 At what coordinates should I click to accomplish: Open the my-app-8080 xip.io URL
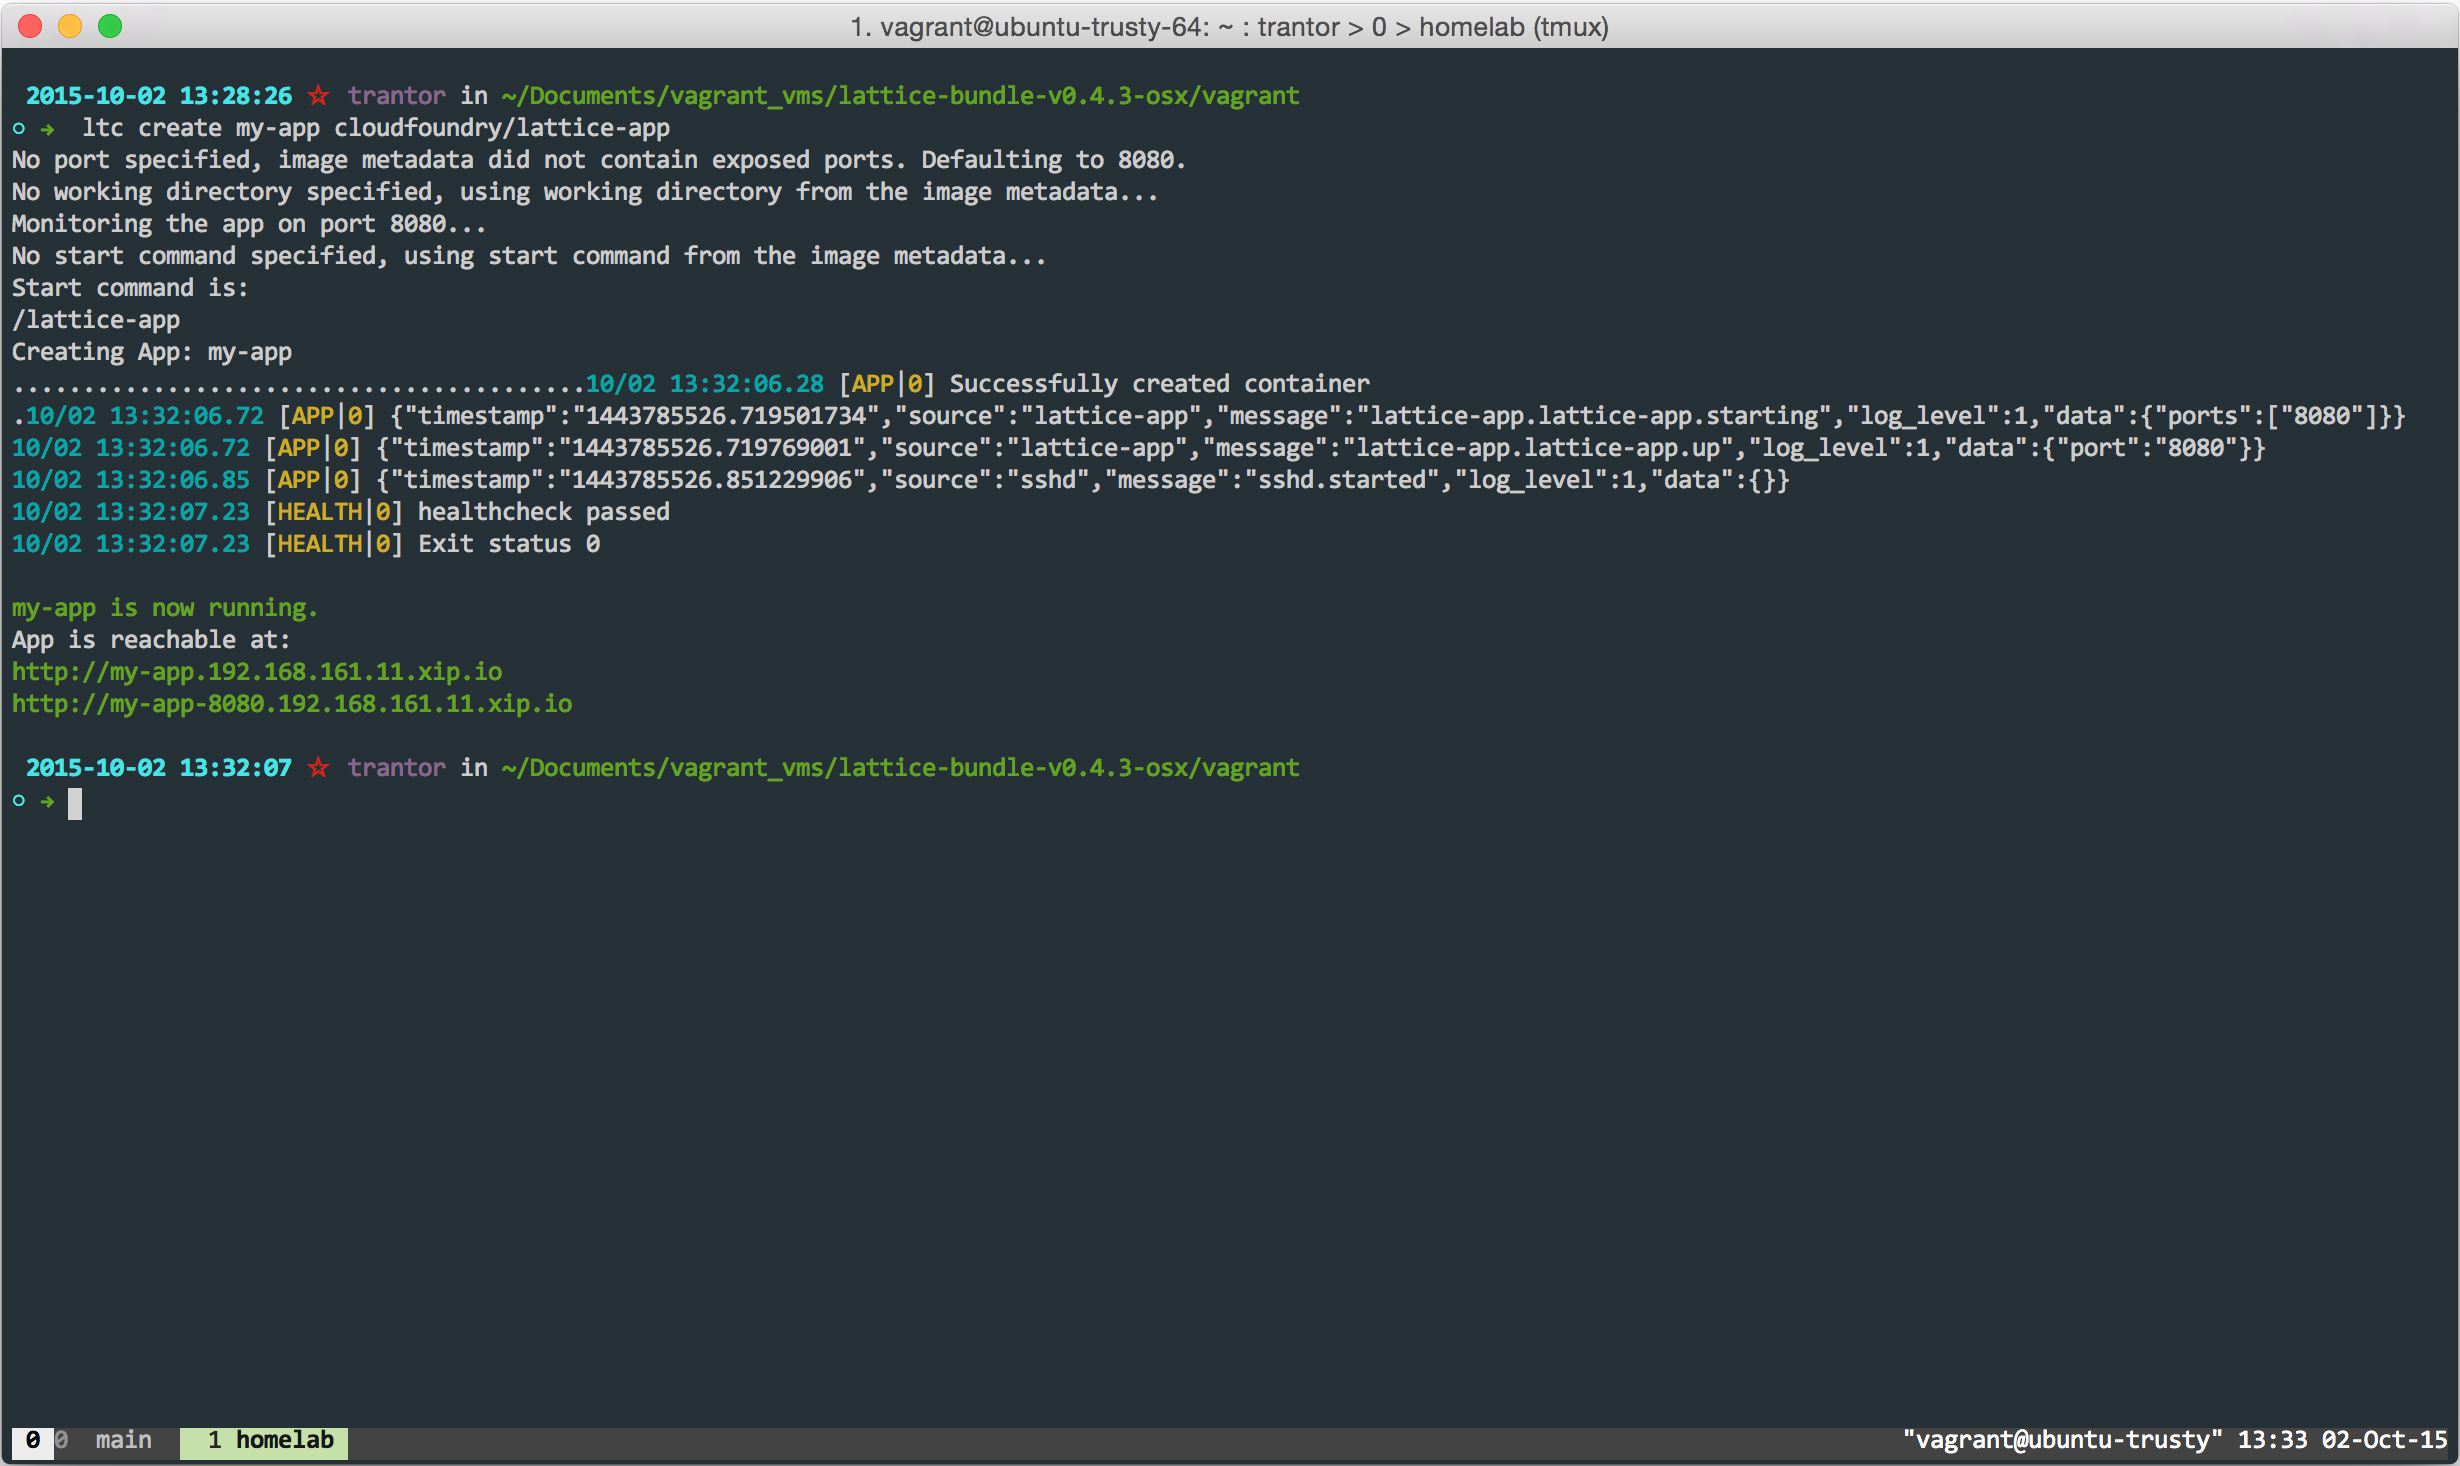click(x=292, y=704)
